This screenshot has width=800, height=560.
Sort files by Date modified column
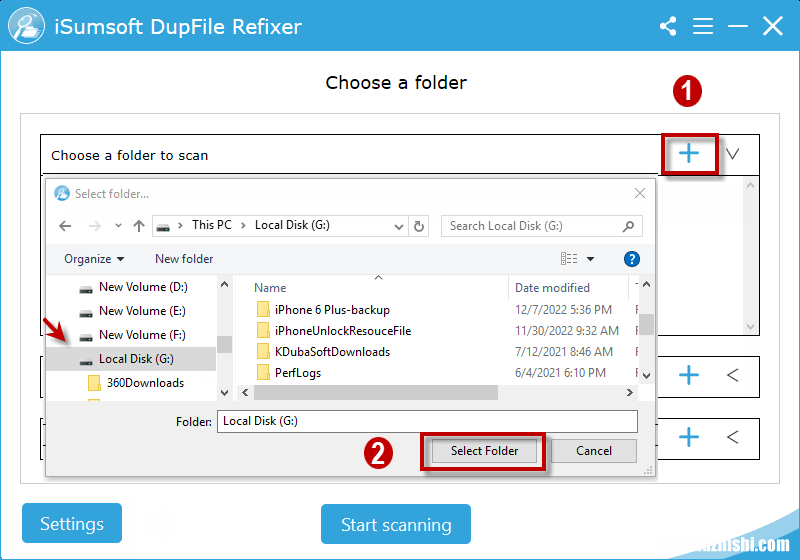pos(552,288)
